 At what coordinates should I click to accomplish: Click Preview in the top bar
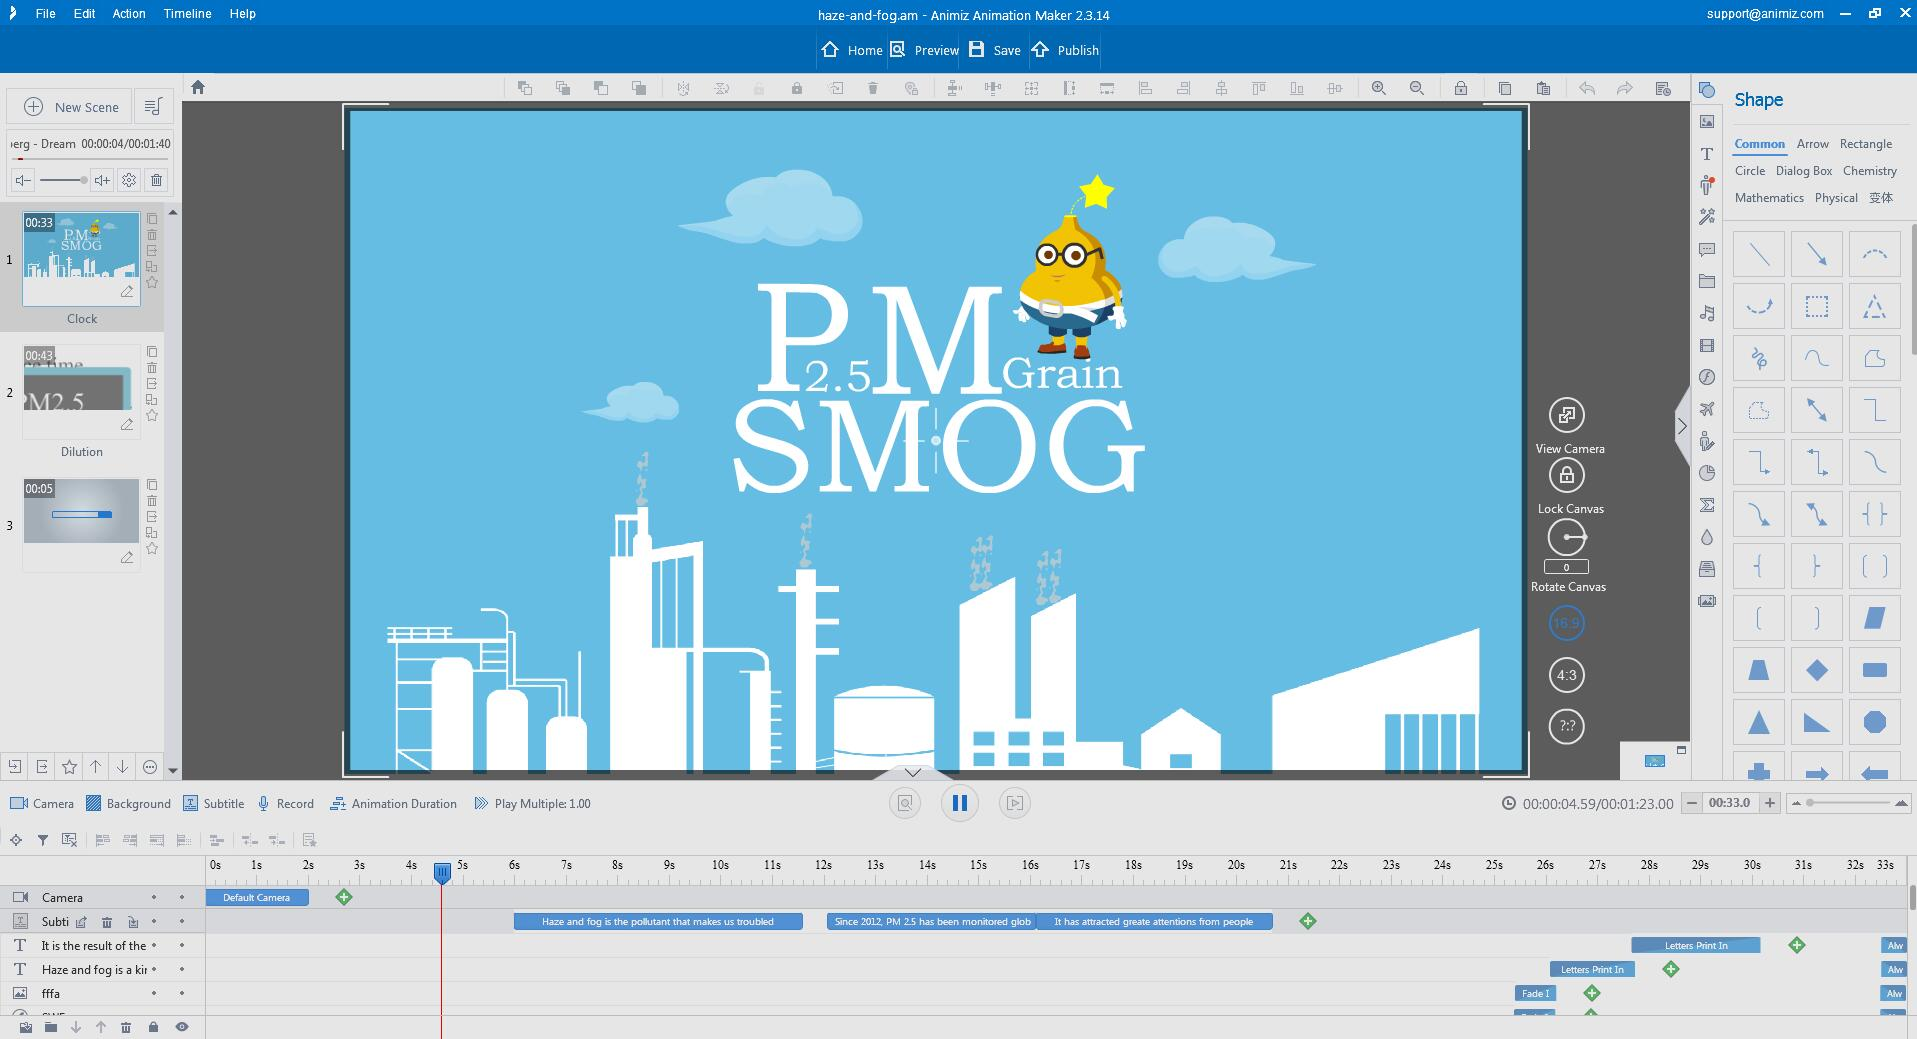coord(925,50)
